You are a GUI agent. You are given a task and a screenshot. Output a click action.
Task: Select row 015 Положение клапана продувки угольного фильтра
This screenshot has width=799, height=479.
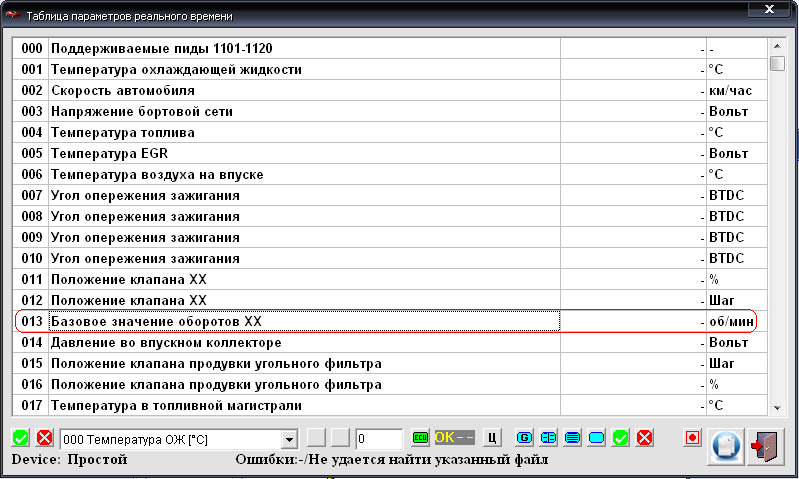390,363
